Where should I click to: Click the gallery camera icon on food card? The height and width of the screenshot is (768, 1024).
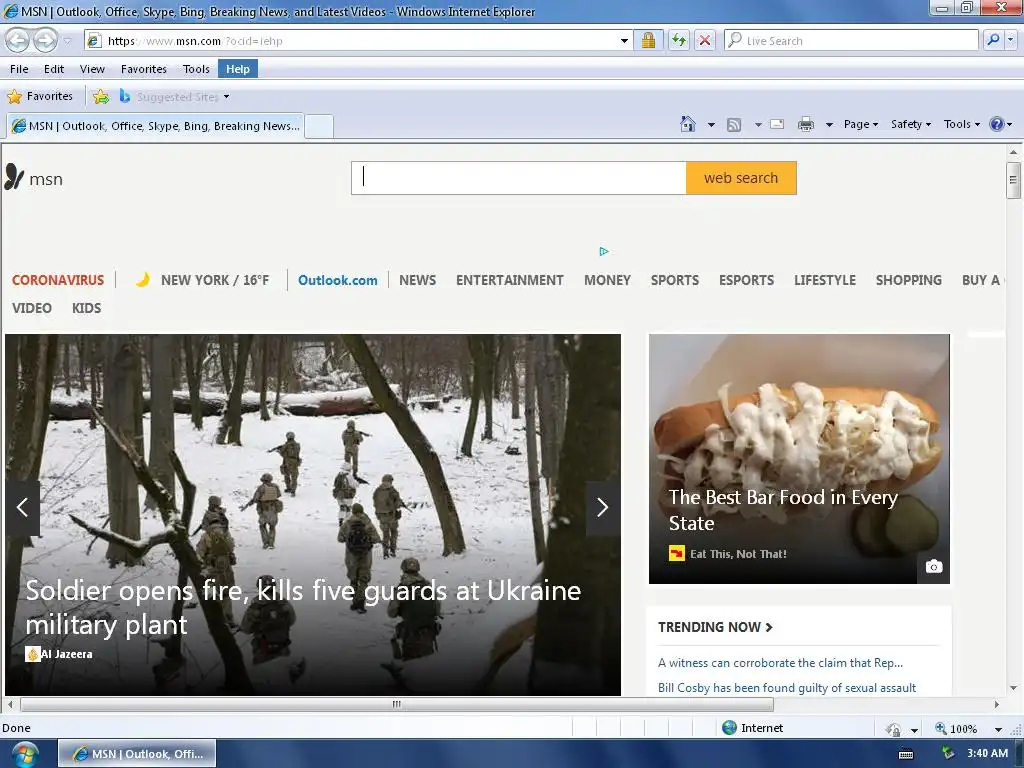tap(934, 566)
